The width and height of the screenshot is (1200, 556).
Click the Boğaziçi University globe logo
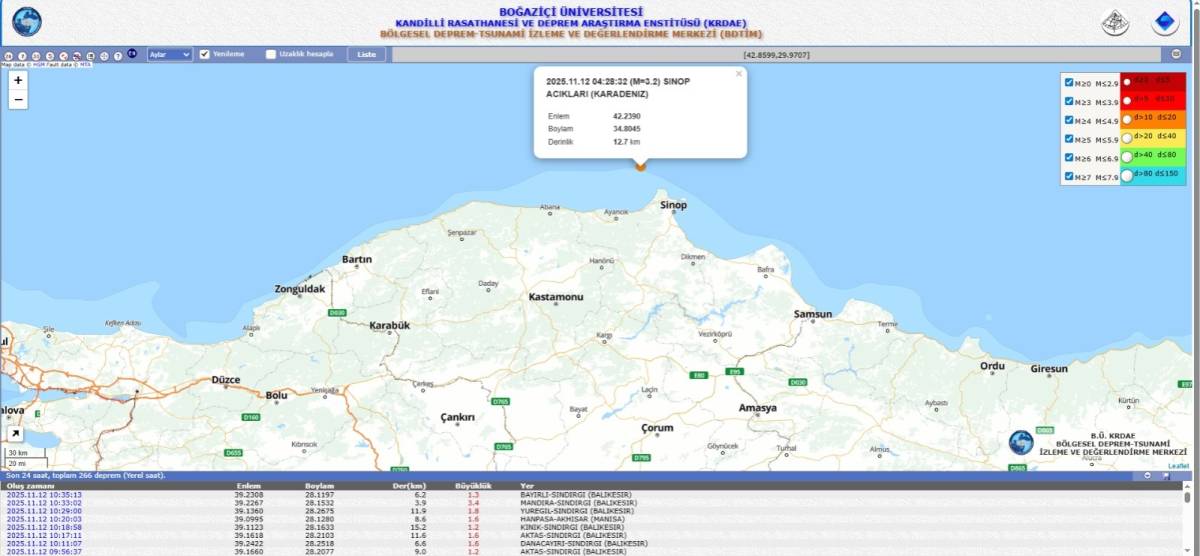coord(26,22)
